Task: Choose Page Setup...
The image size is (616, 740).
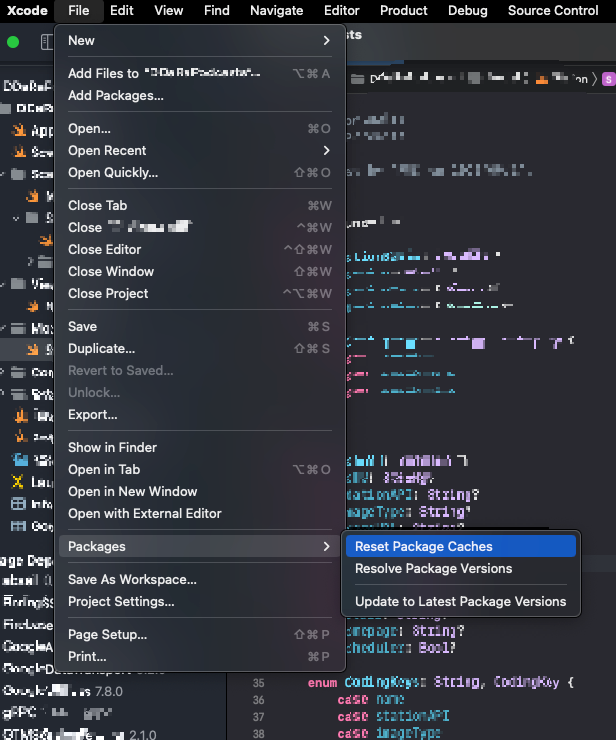Action: (200, 634)
